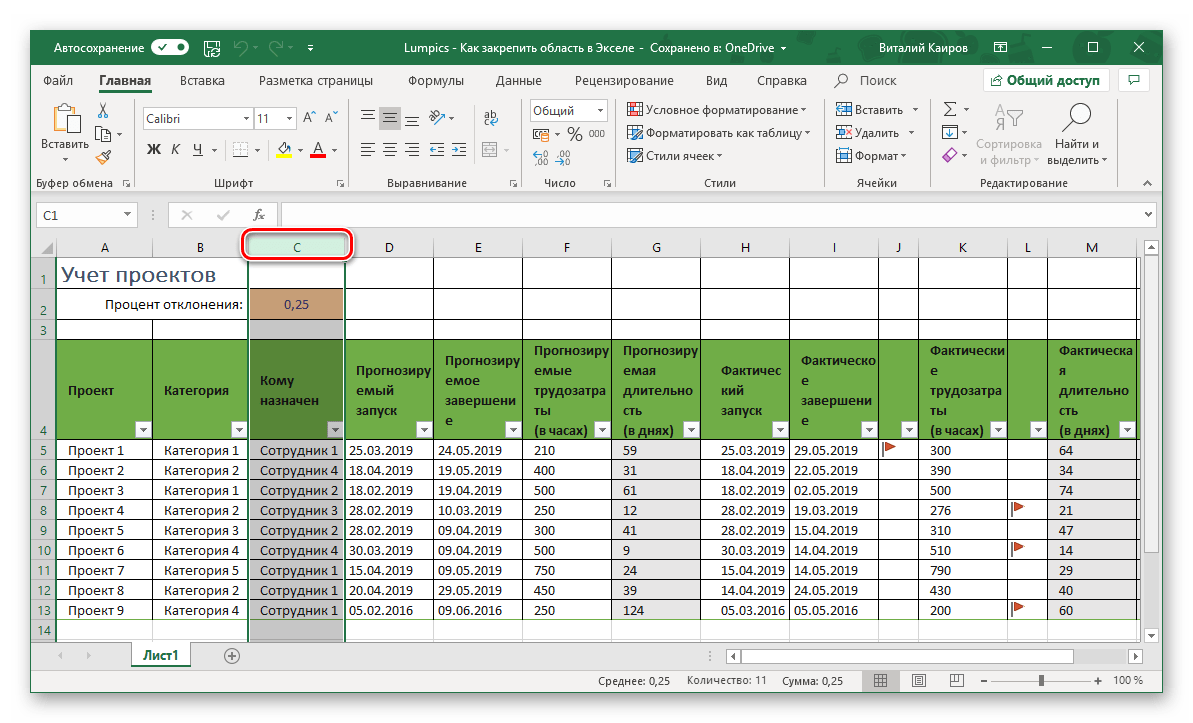This screenshot has width=1193, height=723.
Task: Click the Wrap Text icon
Action: [491, 118]
